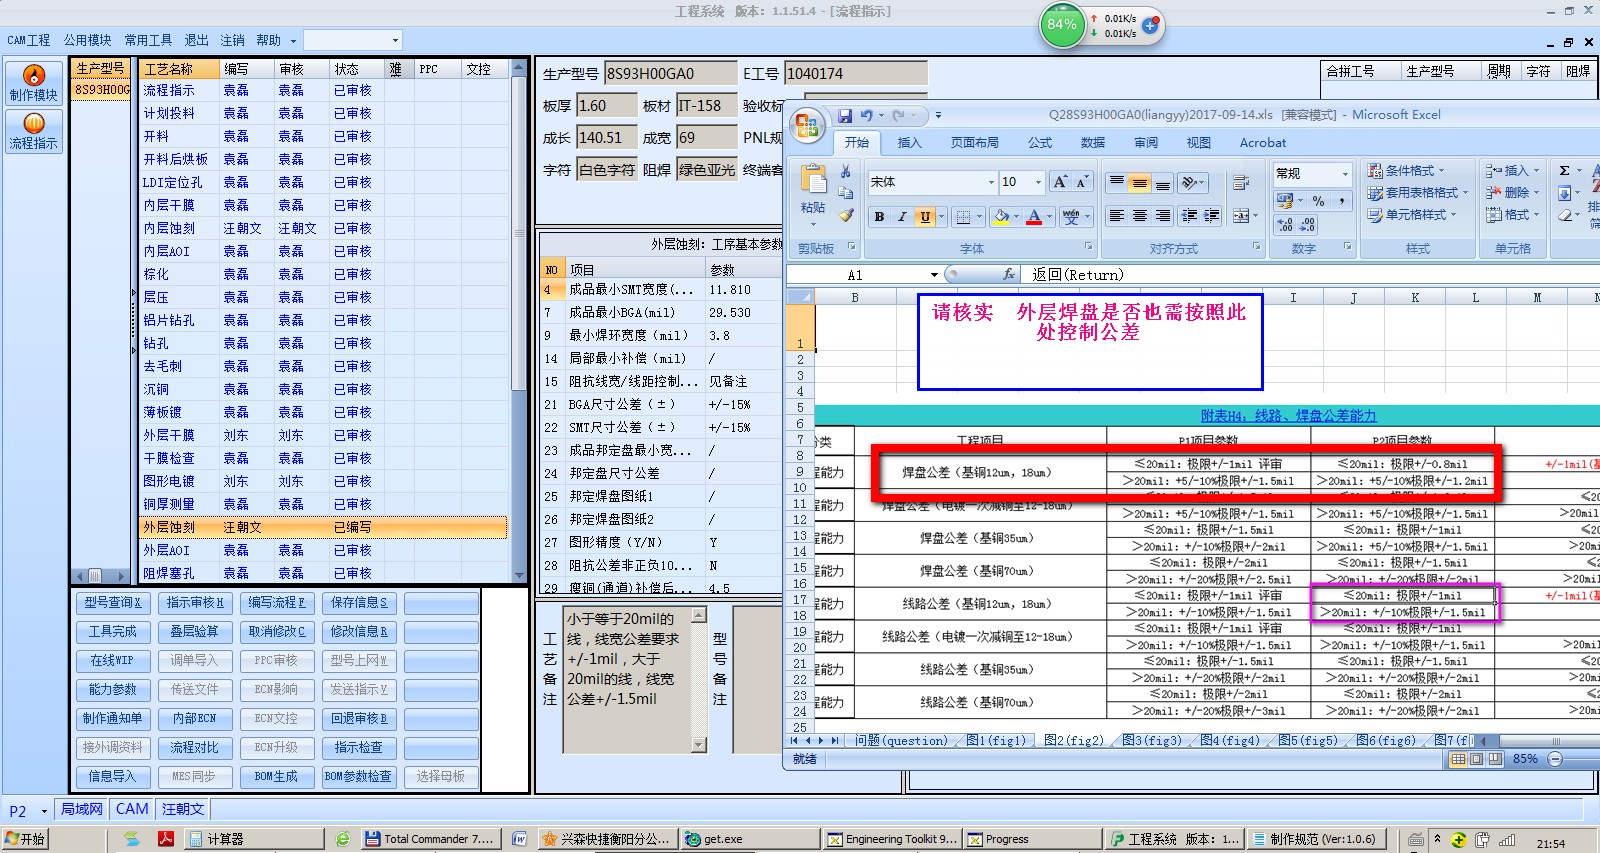Click the Align Text Right icon
Viewport: 1600px width, 853px height.
(x=1162, y=216)
